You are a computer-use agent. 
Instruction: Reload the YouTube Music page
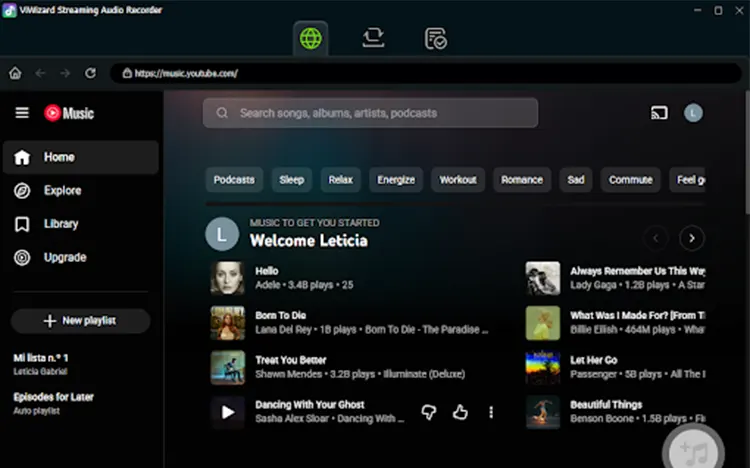90,73
